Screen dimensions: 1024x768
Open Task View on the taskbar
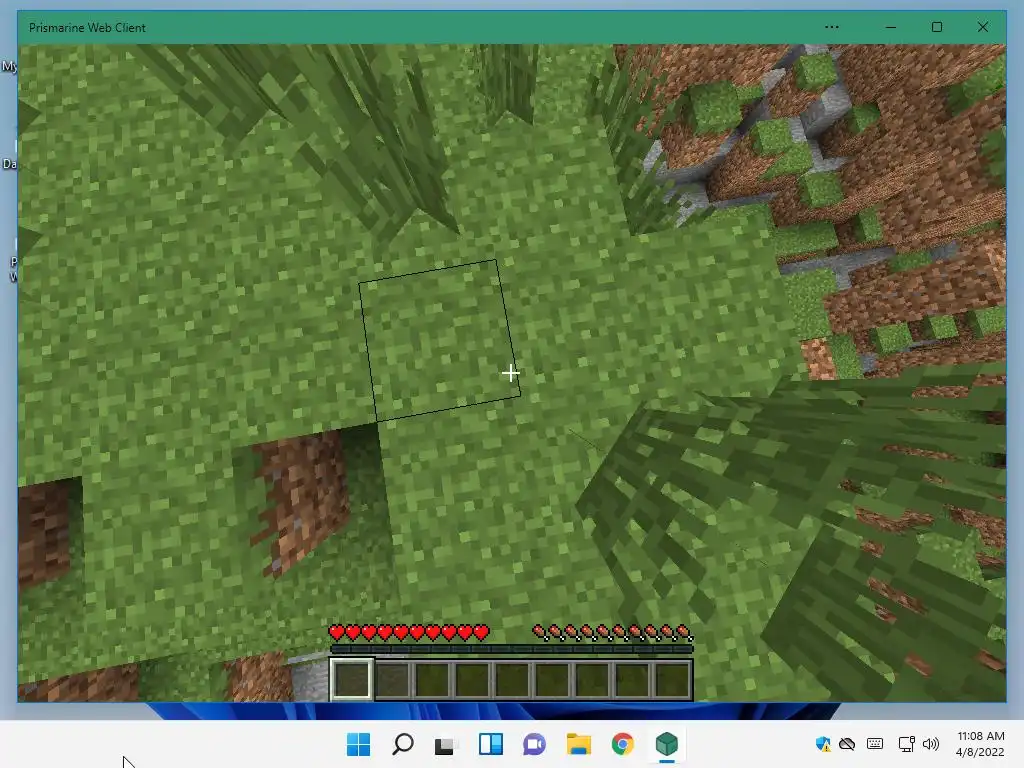446,744
